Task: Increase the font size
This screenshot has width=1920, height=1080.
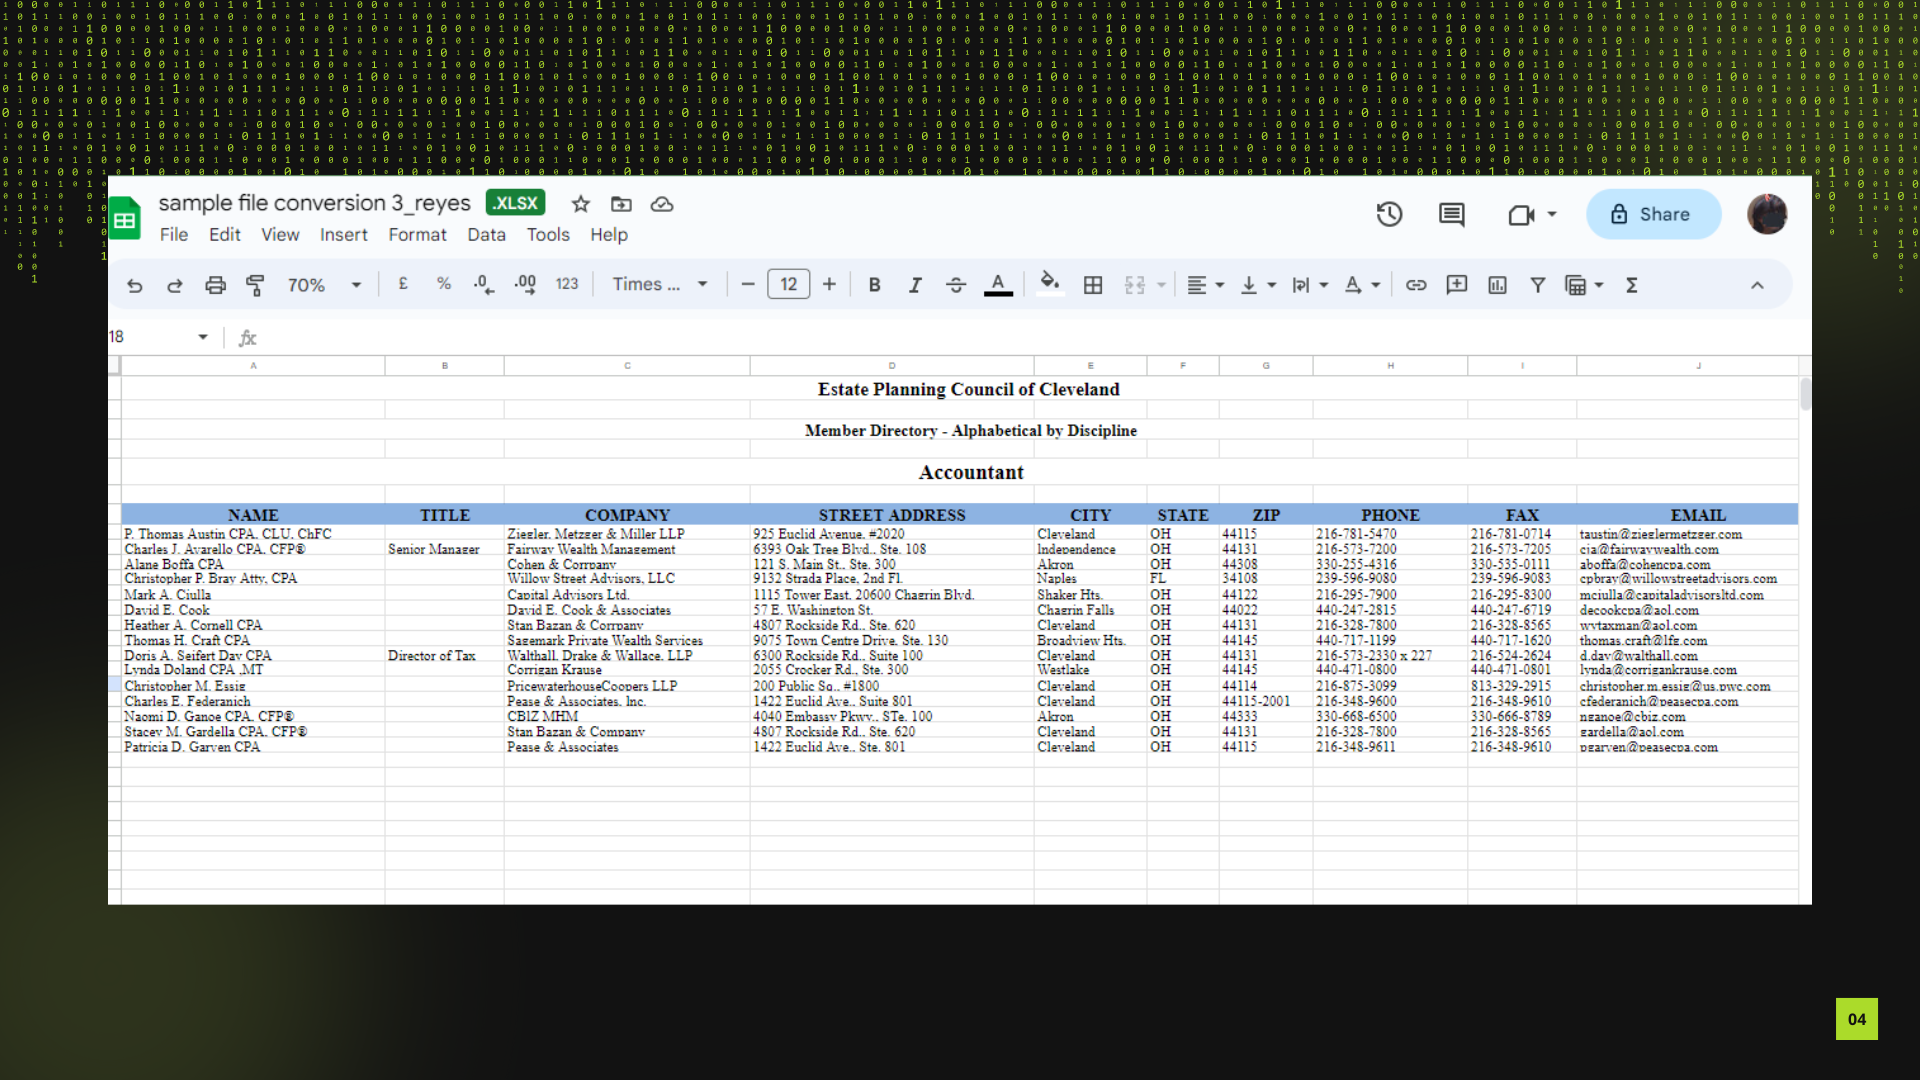Action: (829, 284)
